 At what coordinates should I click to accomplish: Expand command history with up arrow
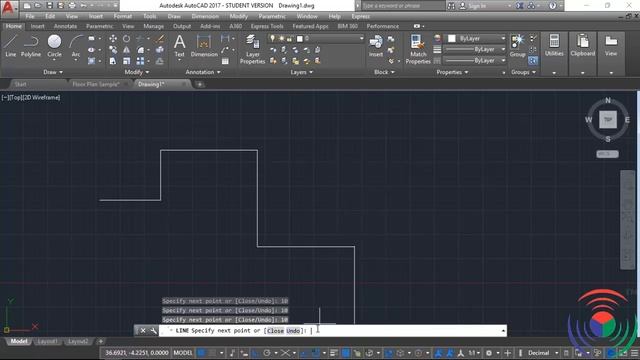(503, 331)
